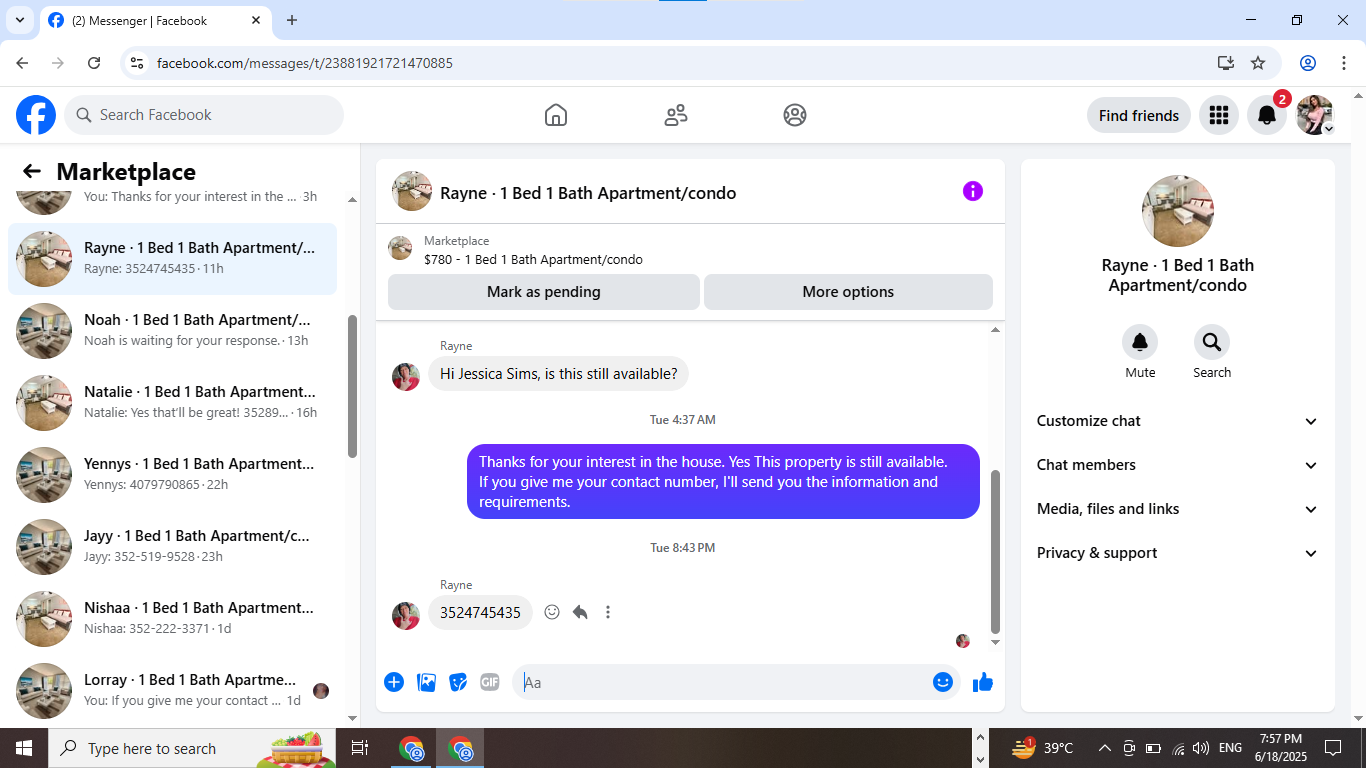Open Chrome's three-dot menu
The image size is (1366, 768).
[x=1344, y=63]
